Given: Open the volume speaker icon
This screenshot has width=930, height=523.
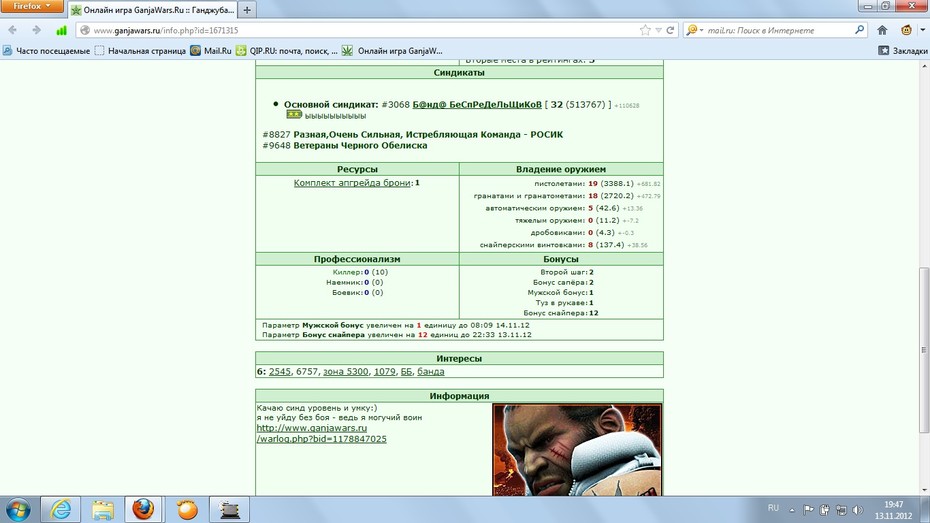Looking at the screenshot, I should pos(858,509).
